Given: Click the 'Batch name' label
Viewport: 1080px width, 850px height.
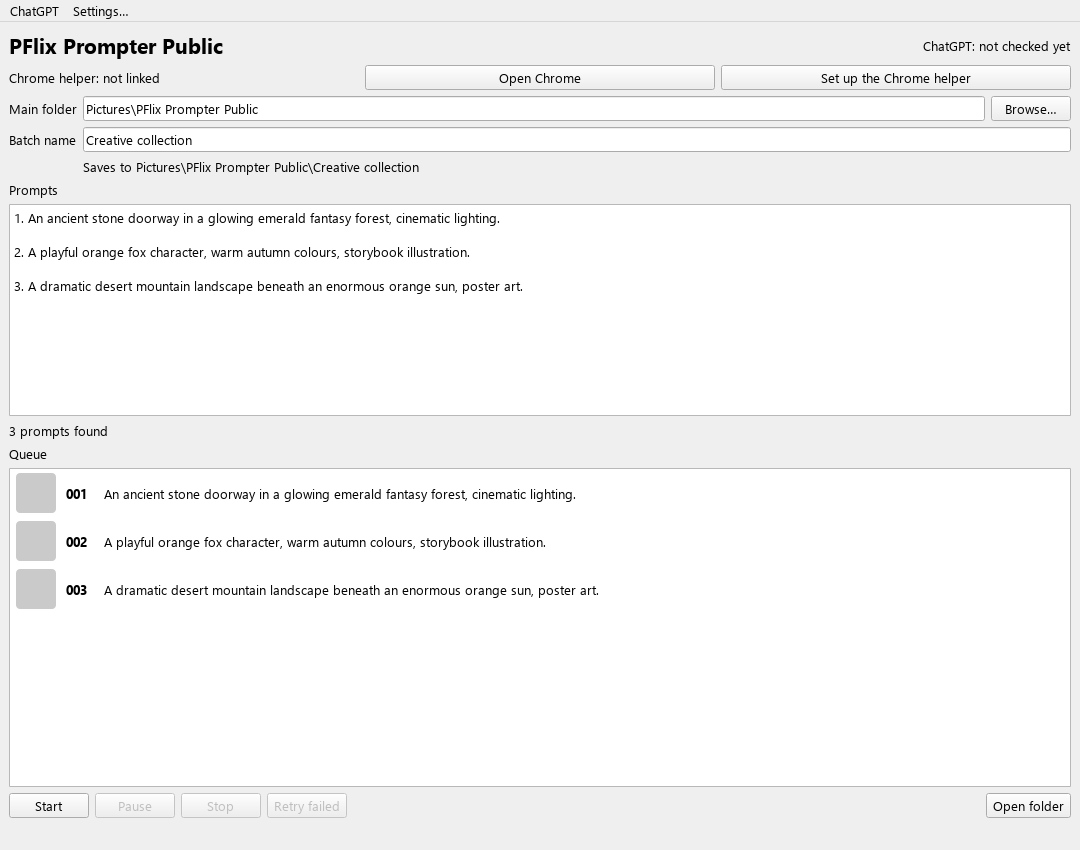Looking at the screenshot, I should point(42,141).
